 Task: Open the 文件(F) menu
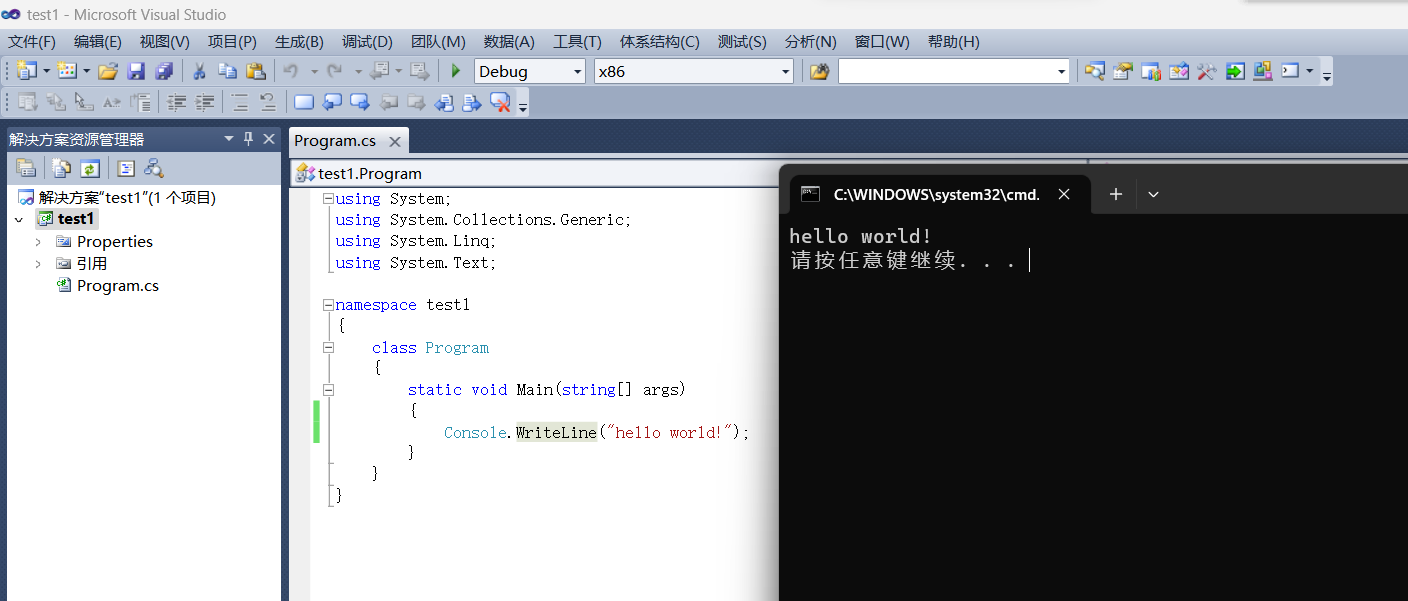click(32, 41)
